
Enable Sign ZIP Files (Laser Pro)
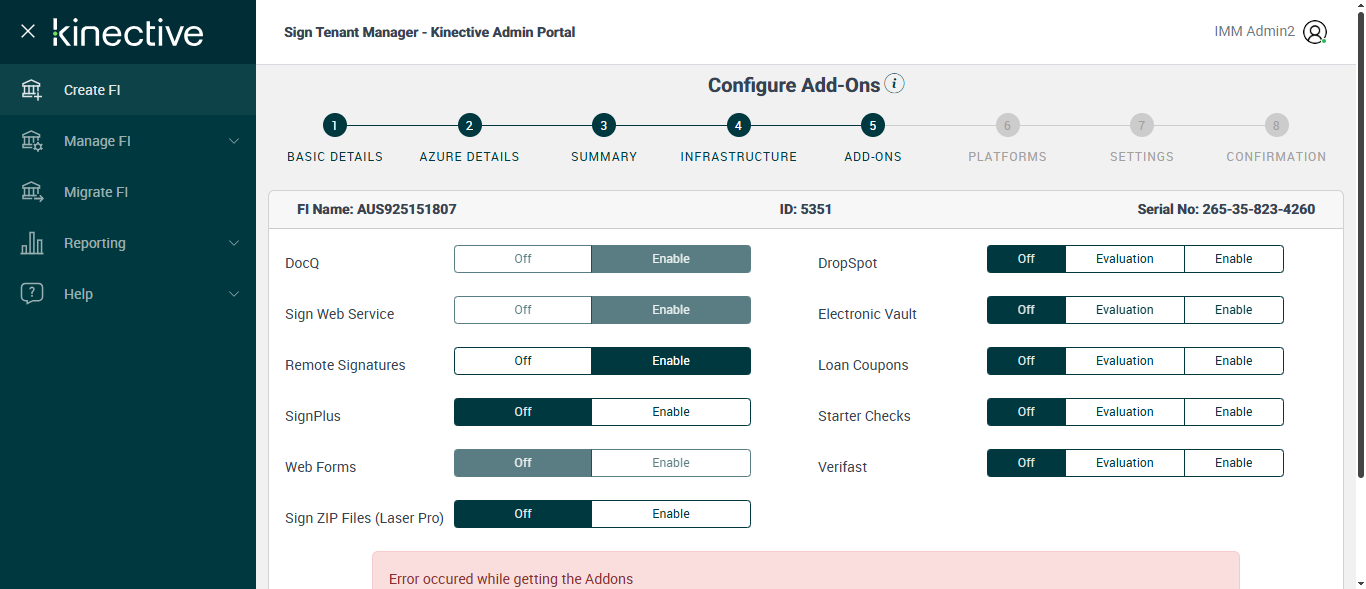tap(671, 514)
